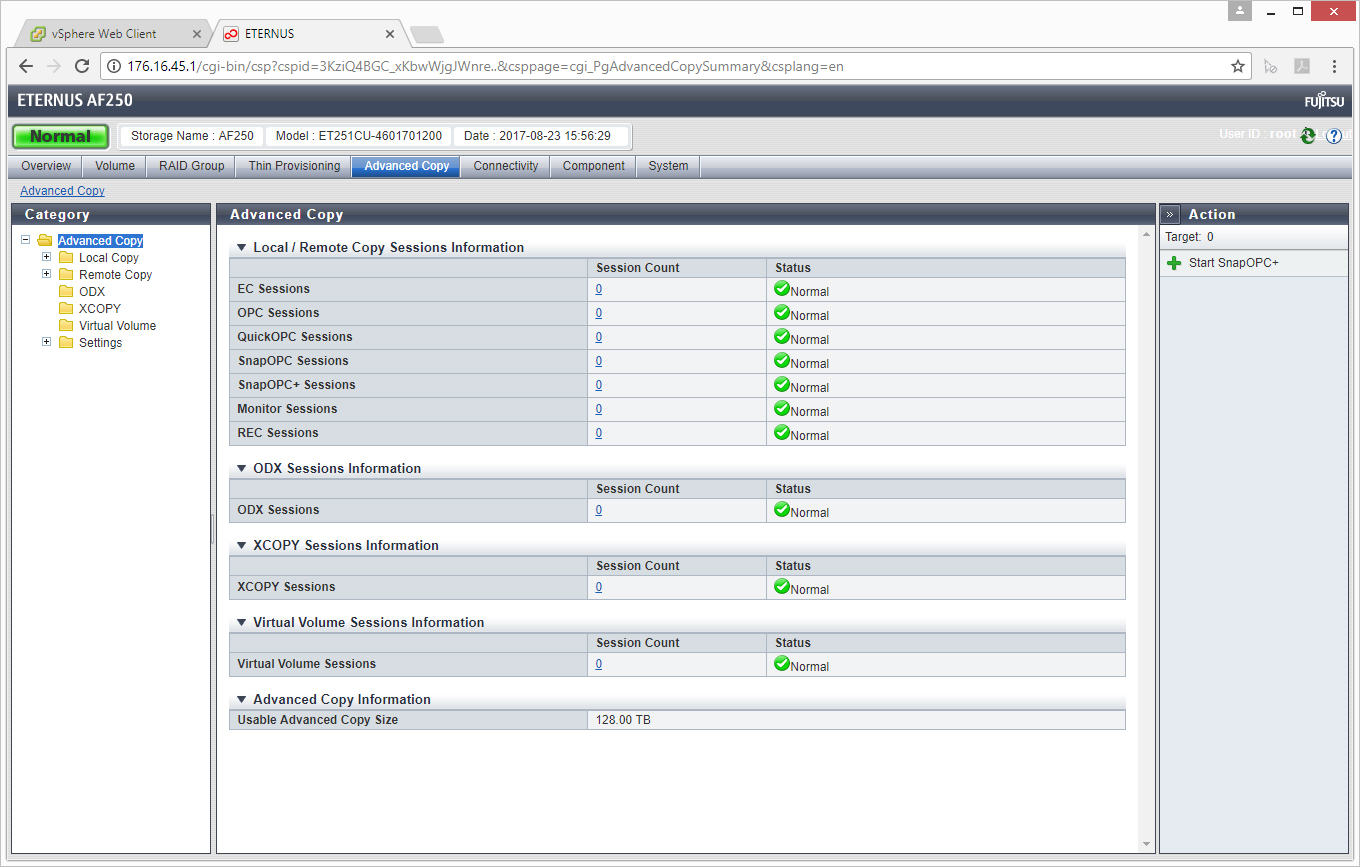Collapse ODX Sessions Information section

click(x=241, y=468)
